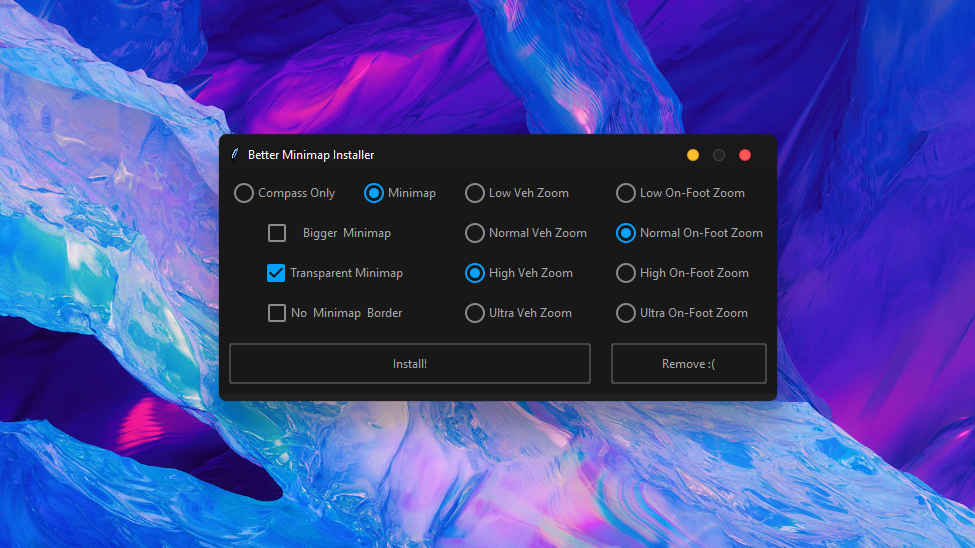The width and height of the screenshot is (975, 548).
Task: Select Low Veh Zoom
Action: (475, 193)
